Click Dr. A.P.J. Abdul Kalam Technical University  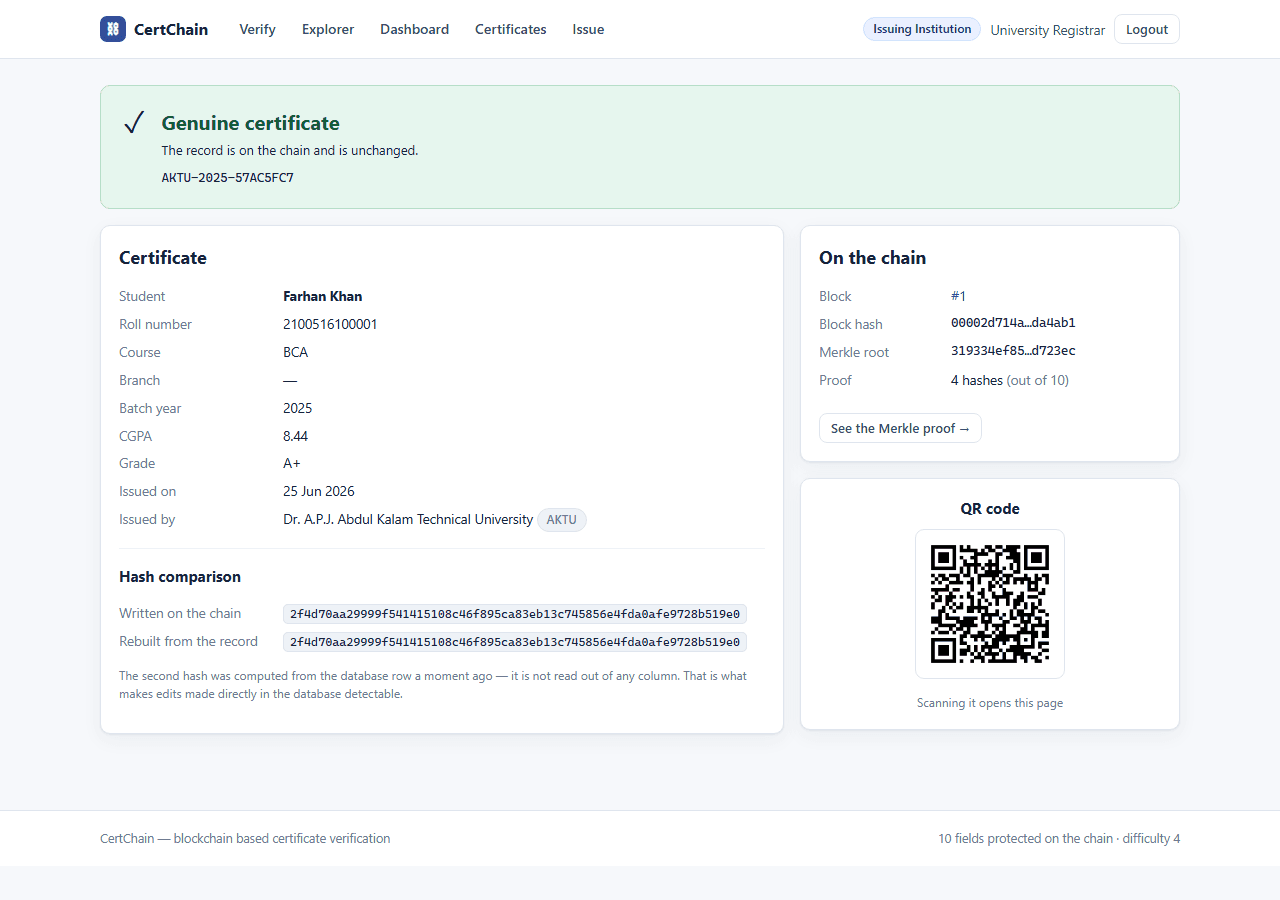click(408, 519)
